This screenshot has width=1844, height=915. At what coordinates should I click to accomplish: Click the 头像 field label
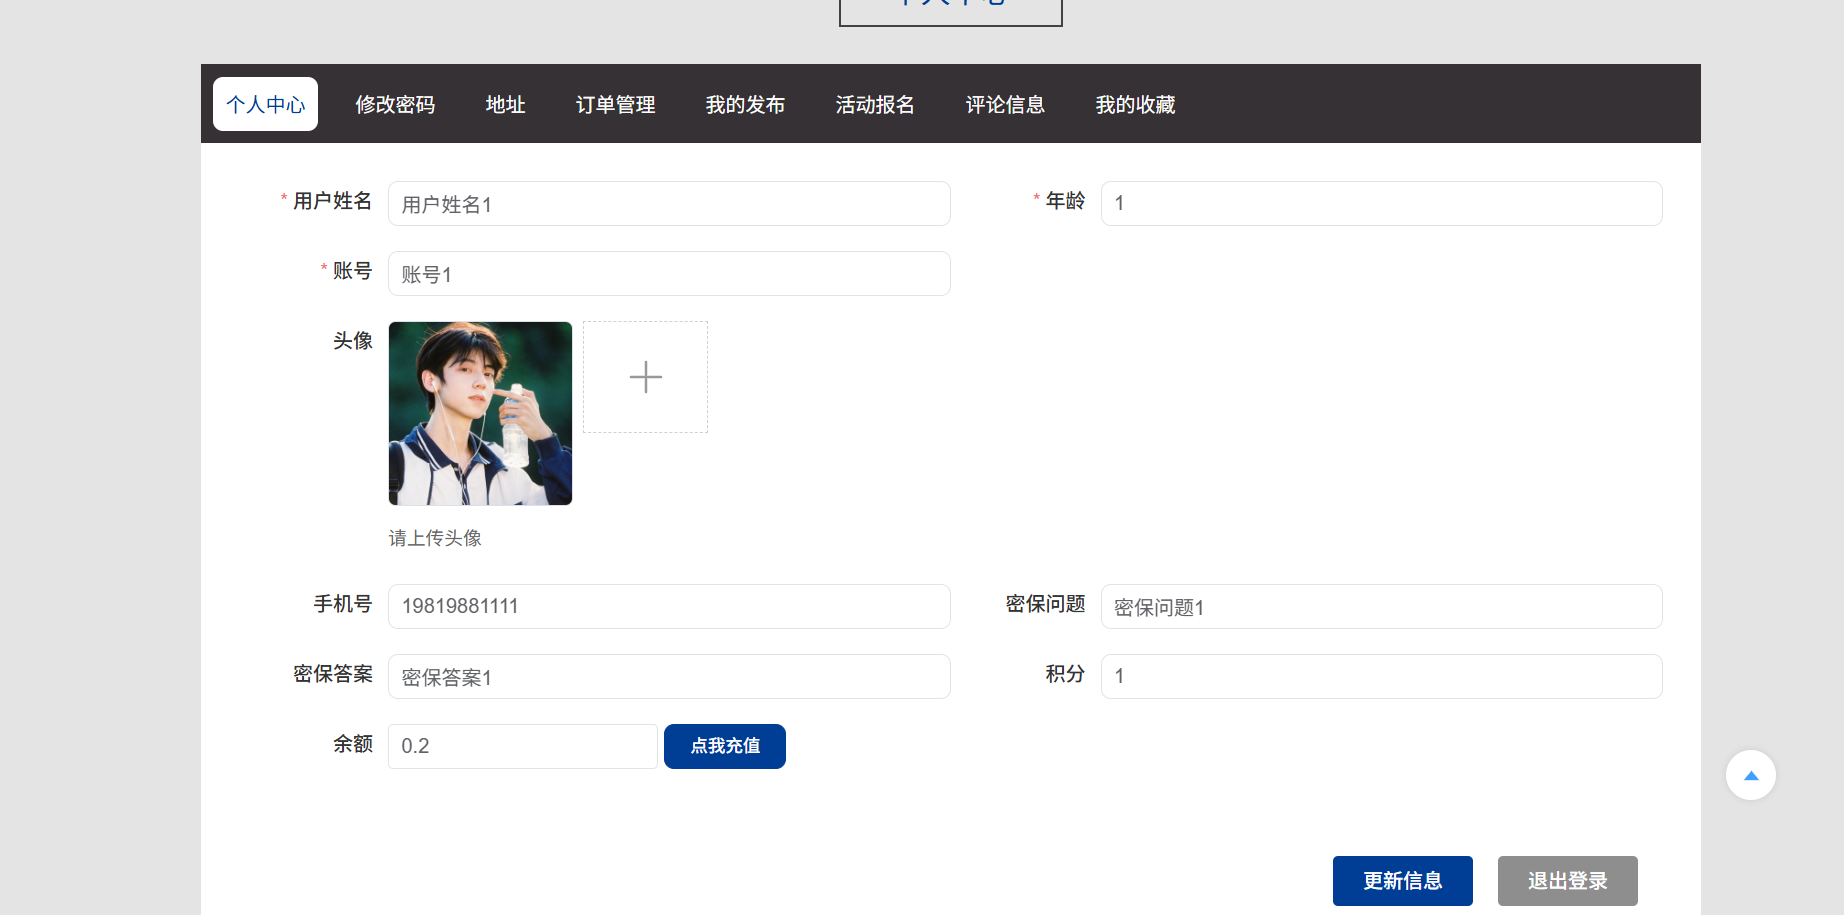[352, 341]
